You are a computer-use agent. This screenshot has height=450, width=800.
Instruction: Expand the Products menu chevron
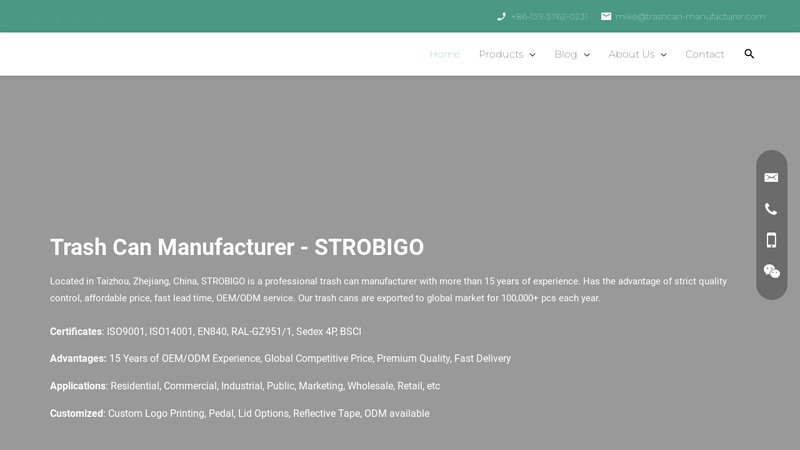532,55
